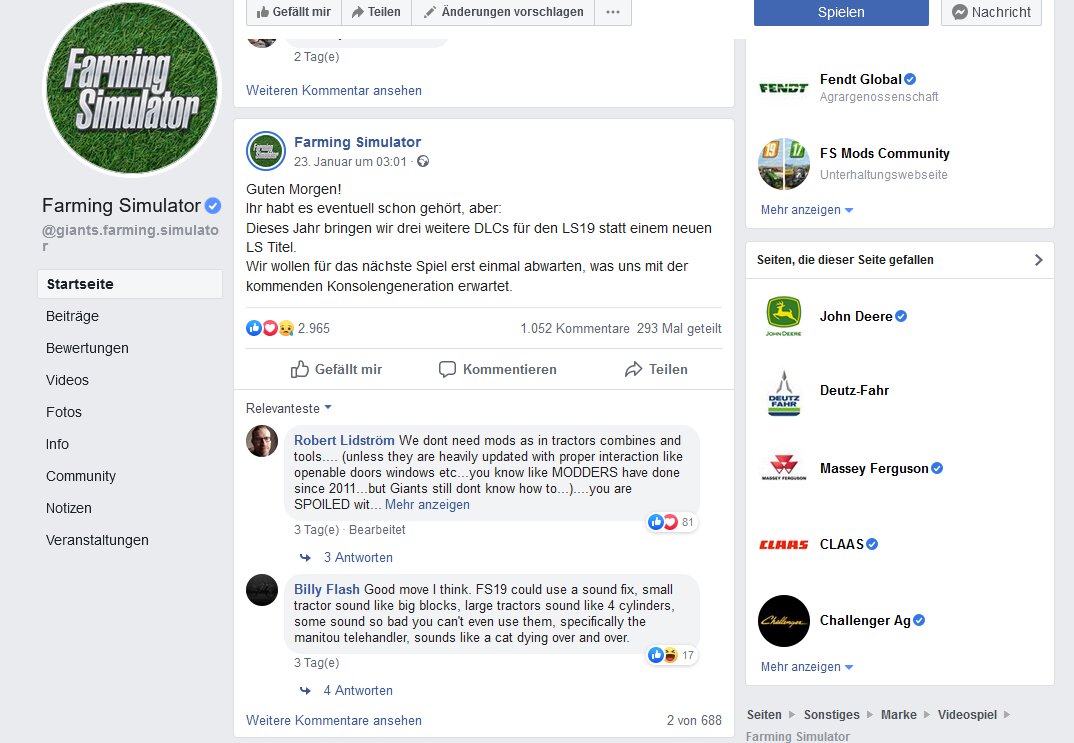Screen dimensions: 1074x743
Task: Click the Fendt Global logo
Action: click(784, 88)
